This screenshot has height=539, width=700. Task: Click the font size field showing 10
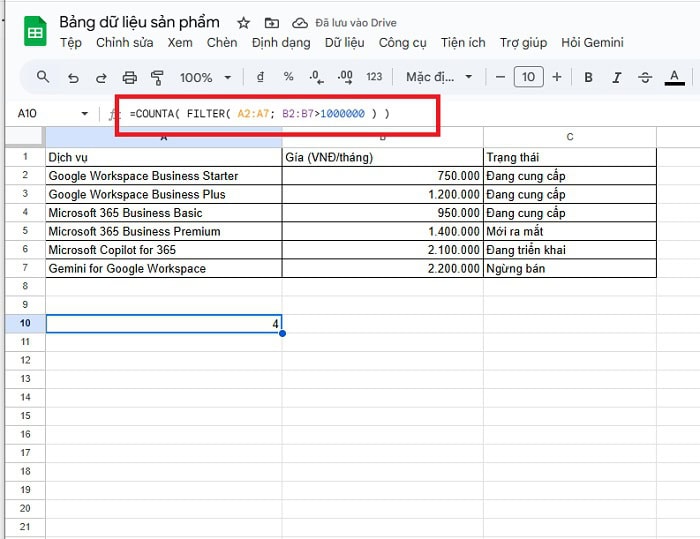point(529,77)
